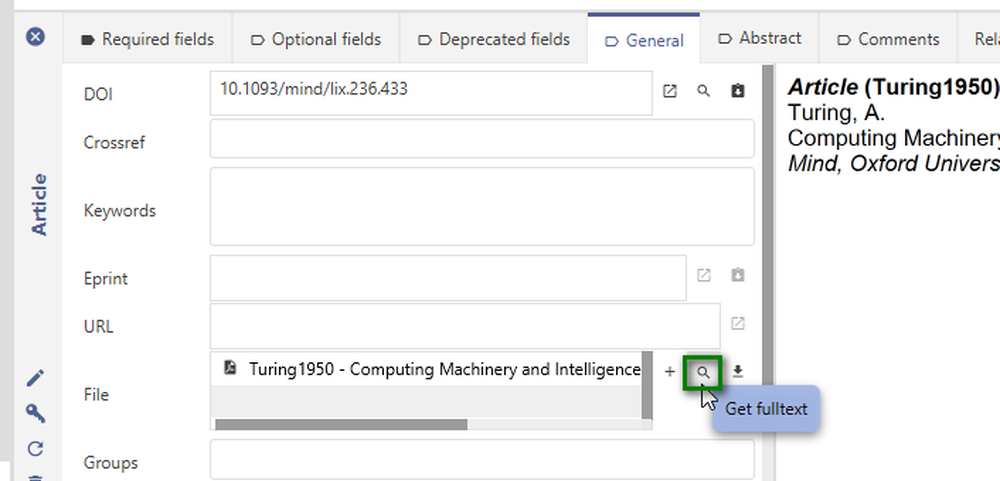Open DOI link in browser icon
The image size is (1000, 481).
point(670,91)
